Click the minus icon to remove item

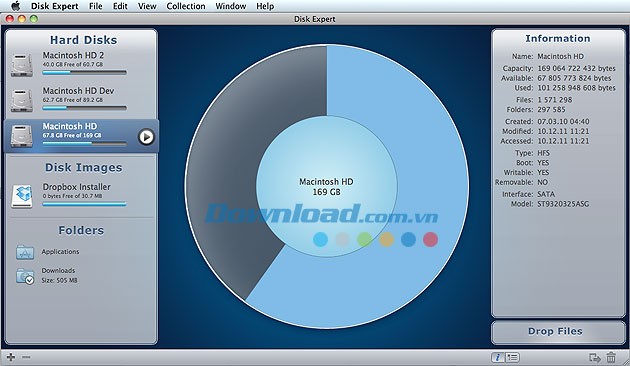[x=26, y=357]
